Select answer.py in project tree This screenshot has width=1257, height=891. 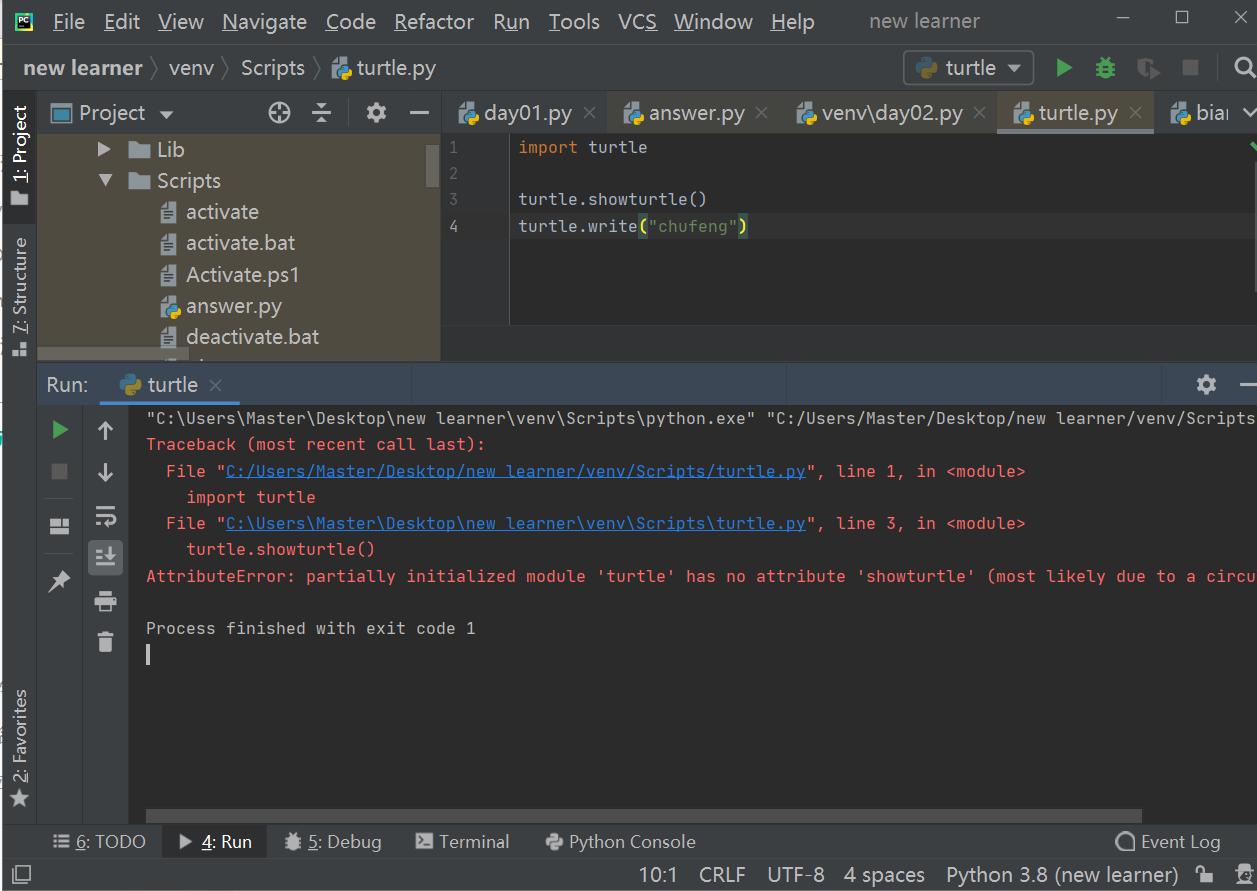(233, 306)
